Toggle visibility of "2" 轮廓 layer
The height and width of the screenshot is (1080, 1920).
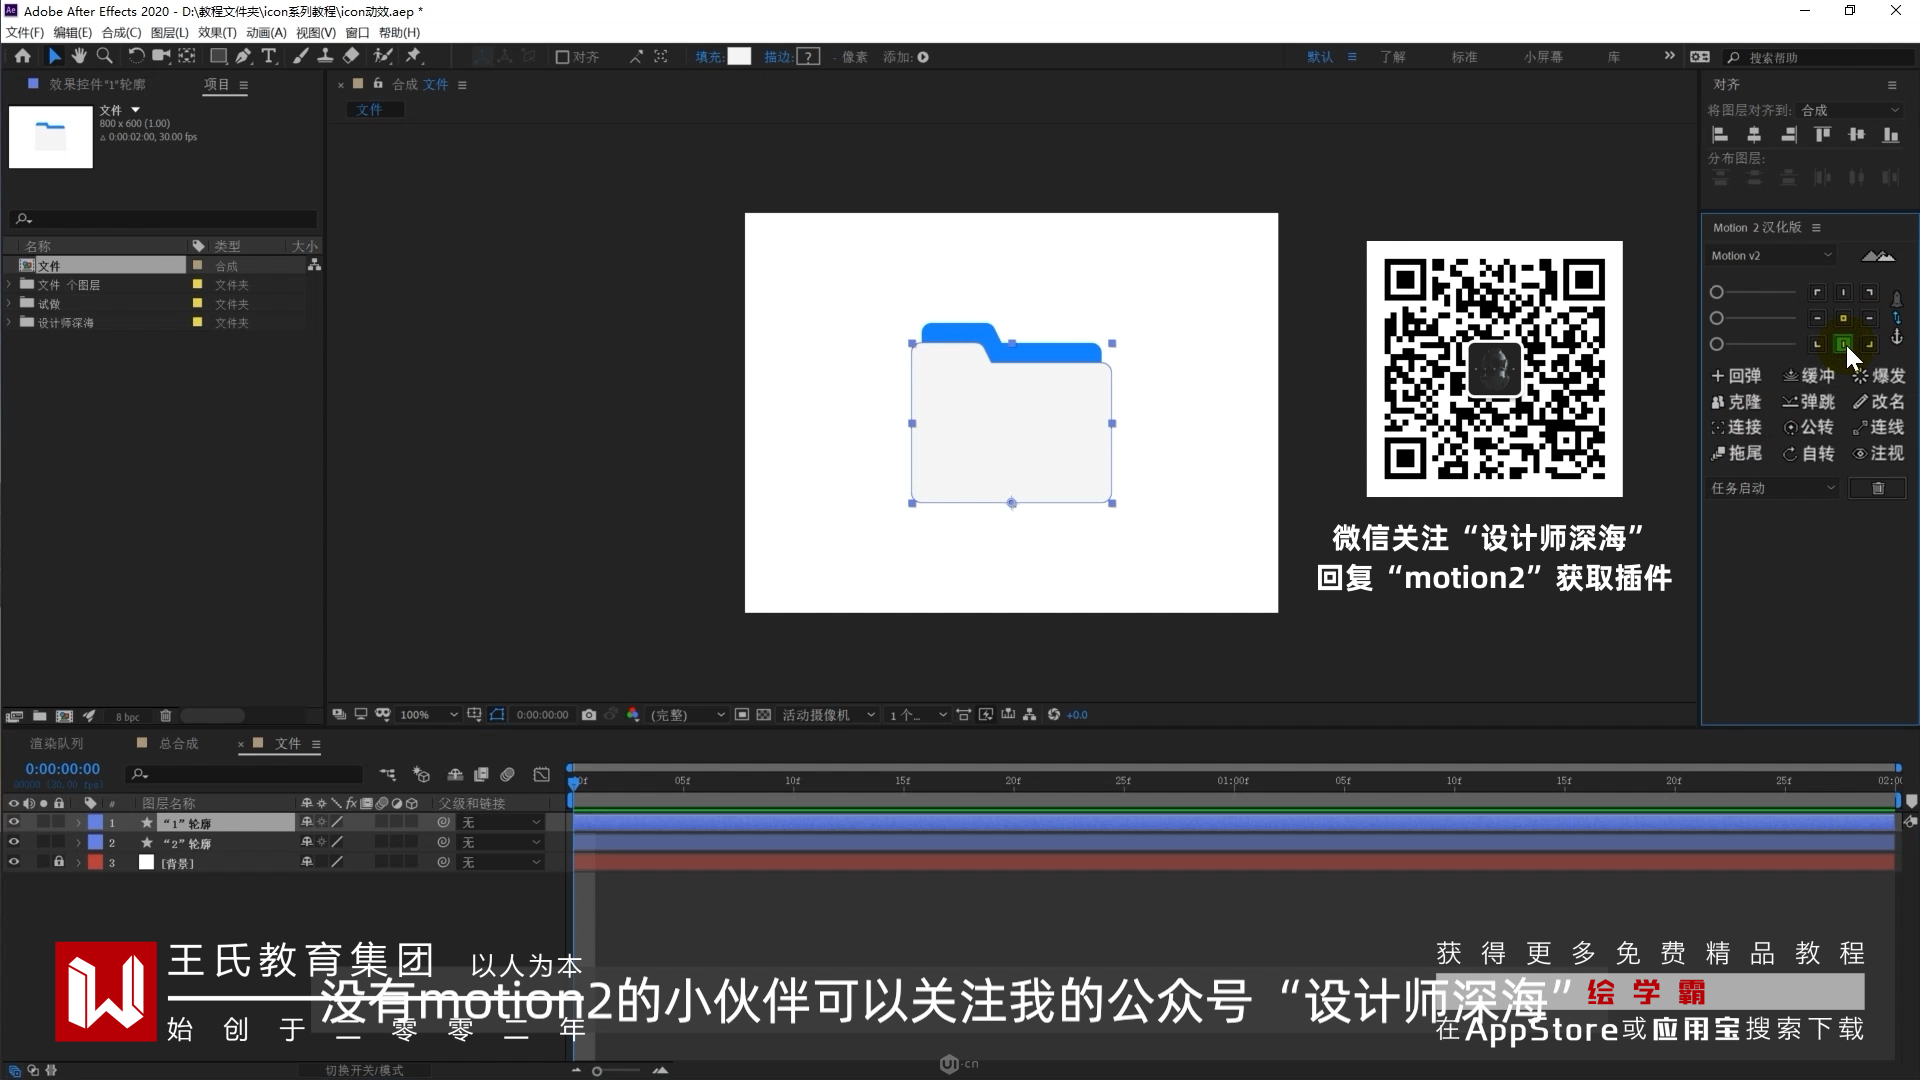[x=14, y=843]
